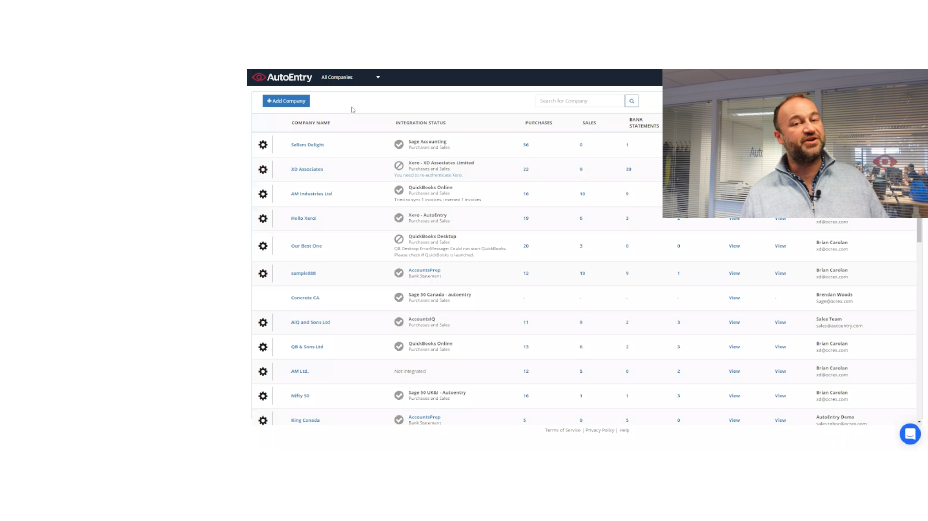The image size is (928, 521).
Task: Click QuickBooks Desktop integration error icon
Action: pyautogui.click(x=399, y=239)
